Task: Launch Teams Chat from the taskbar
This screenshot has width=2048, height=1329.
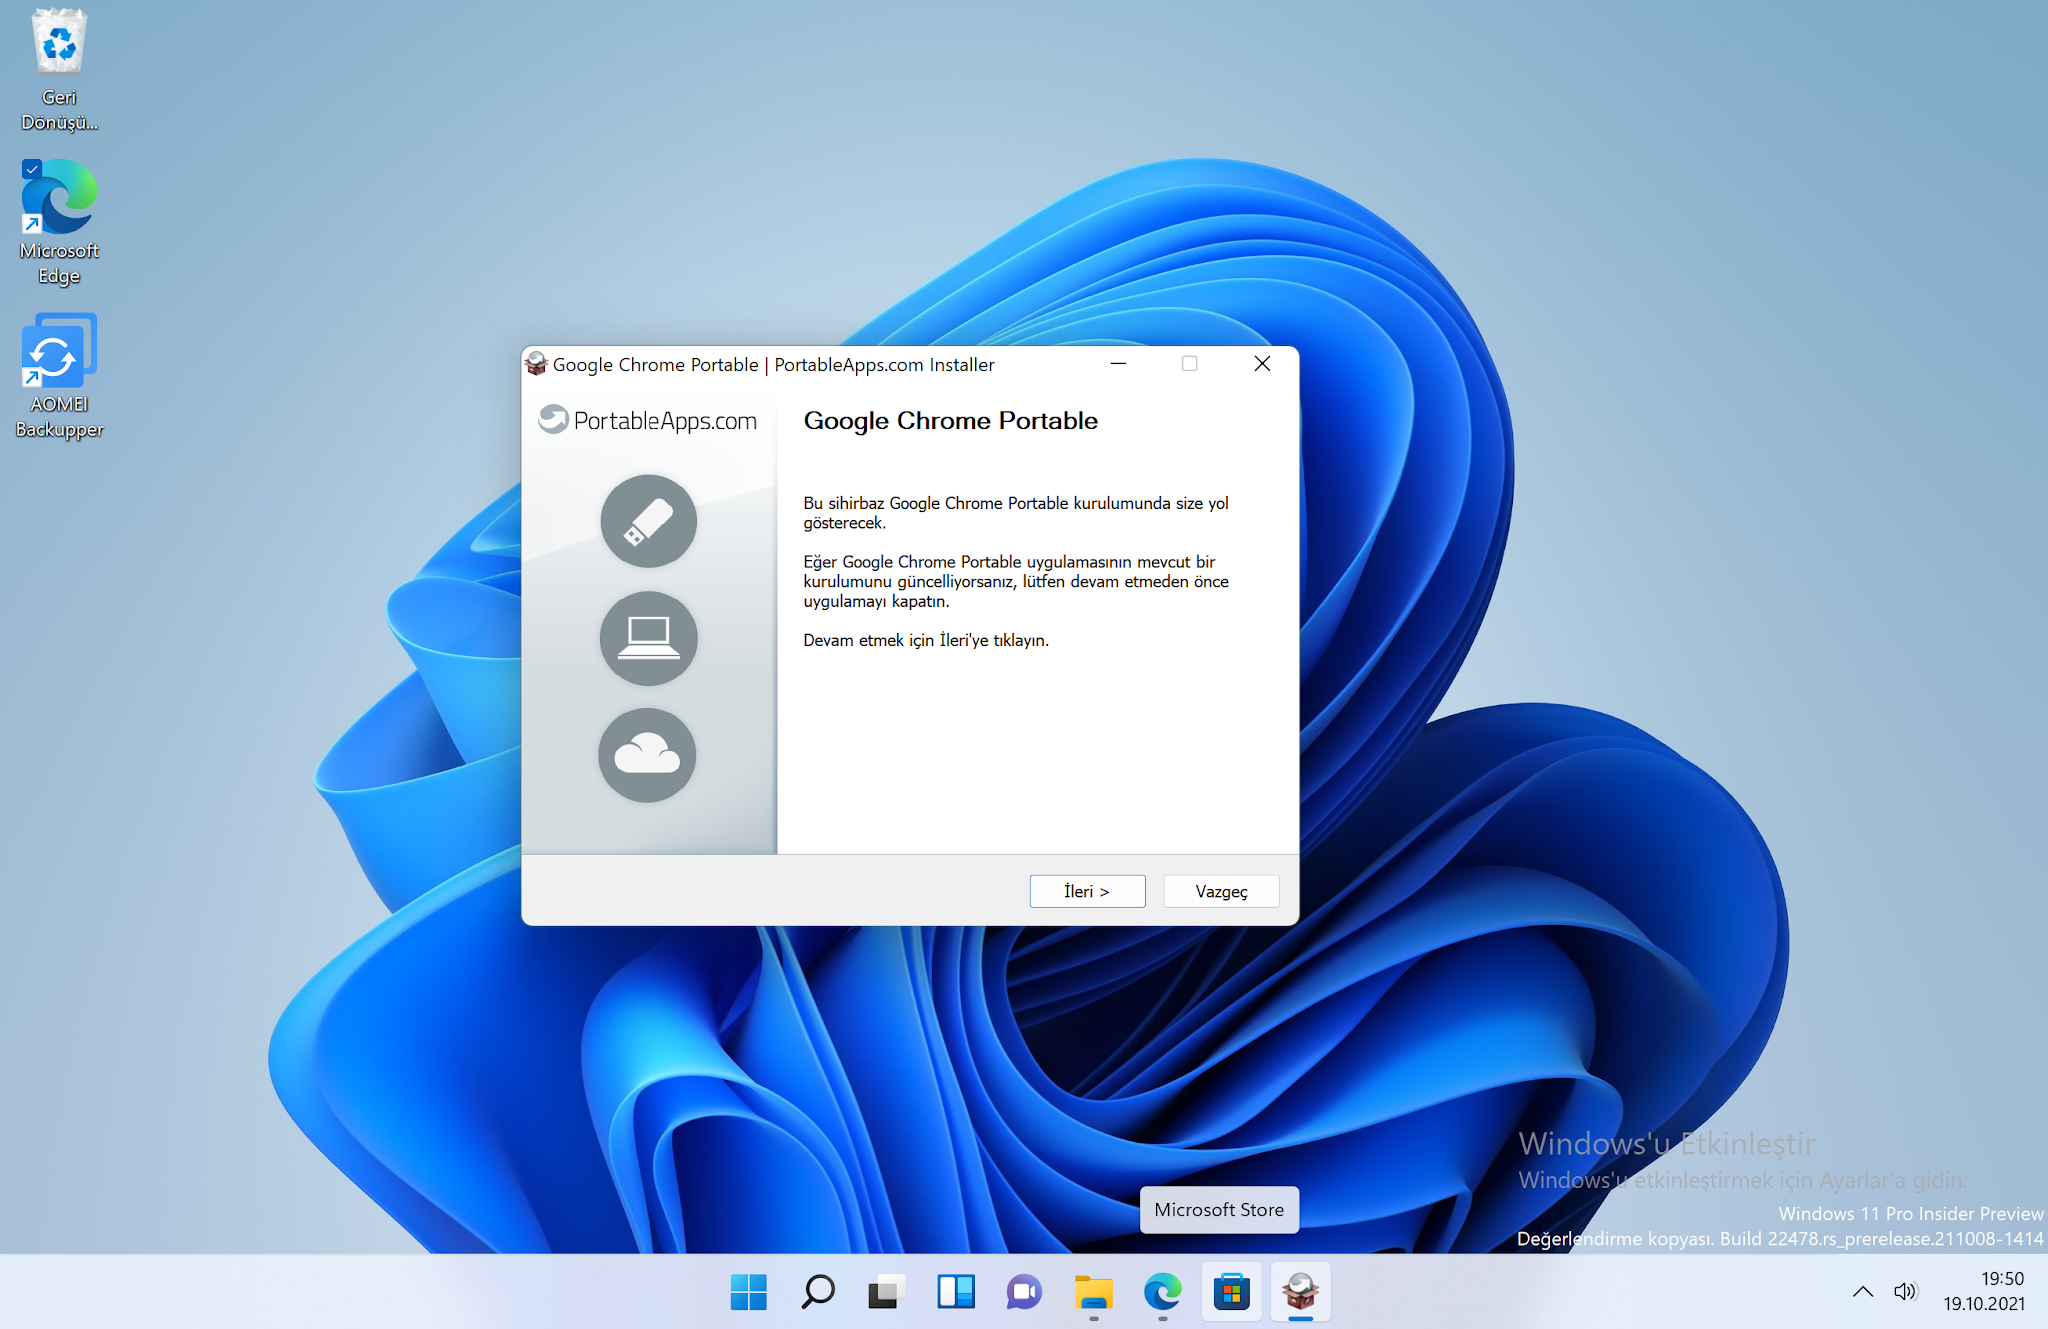Action: click(1024, 1292)
